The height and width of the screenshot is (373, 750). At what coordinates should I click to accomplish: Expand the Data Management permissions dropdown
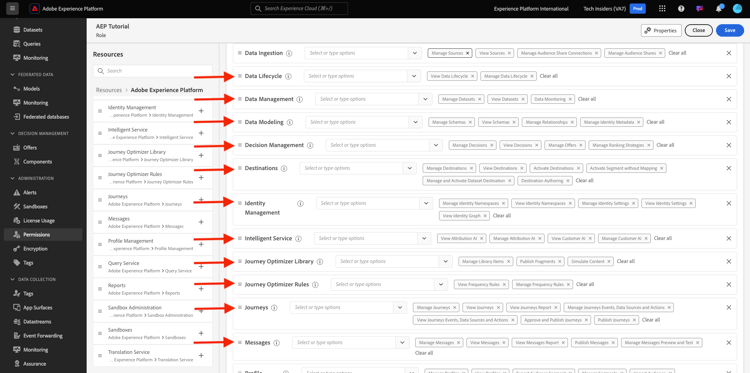point(426,99)
